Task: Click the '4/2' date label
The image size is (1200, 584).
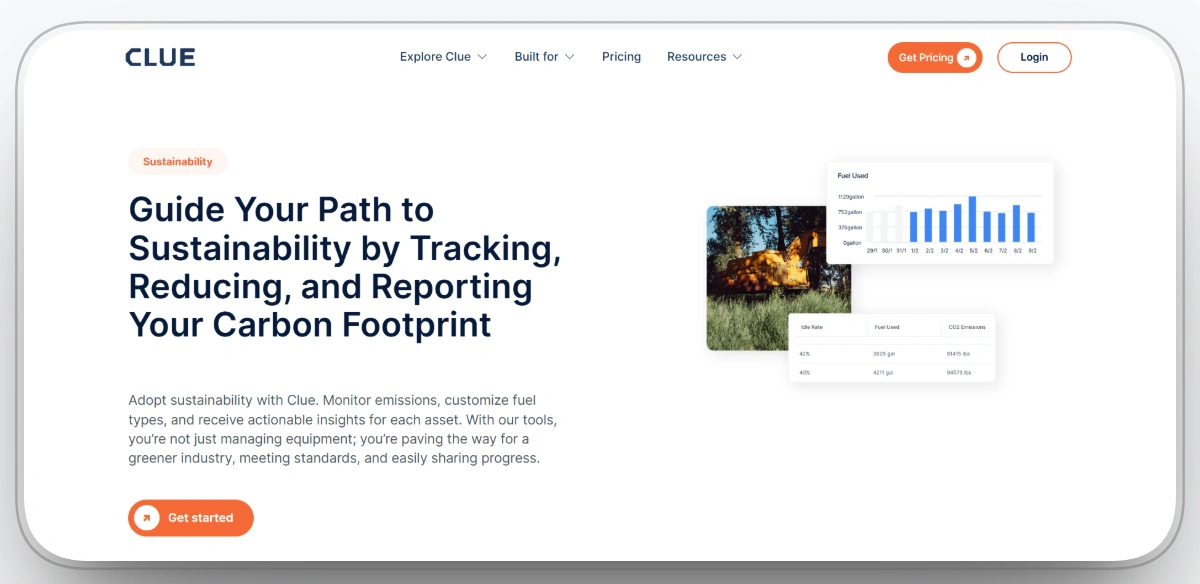Action: point(959,251)
